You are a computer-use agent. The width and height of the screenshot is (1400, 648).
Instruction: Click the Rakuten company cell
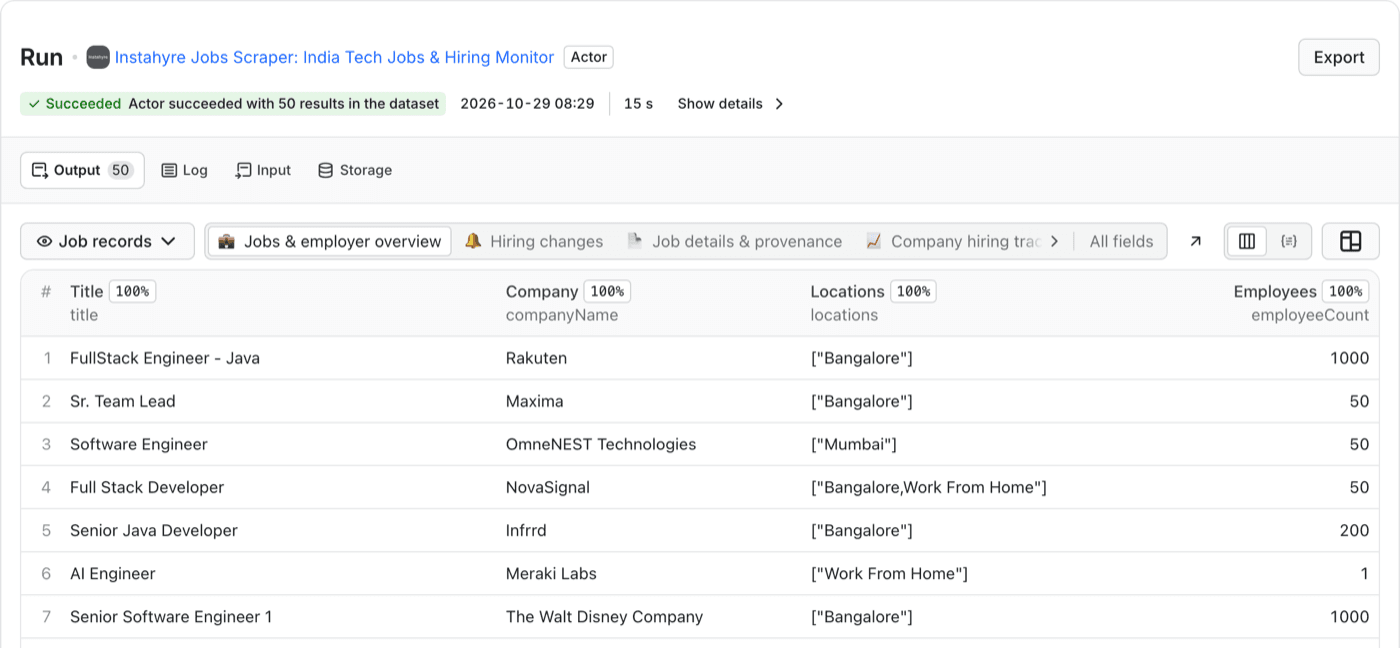point(536,358)
